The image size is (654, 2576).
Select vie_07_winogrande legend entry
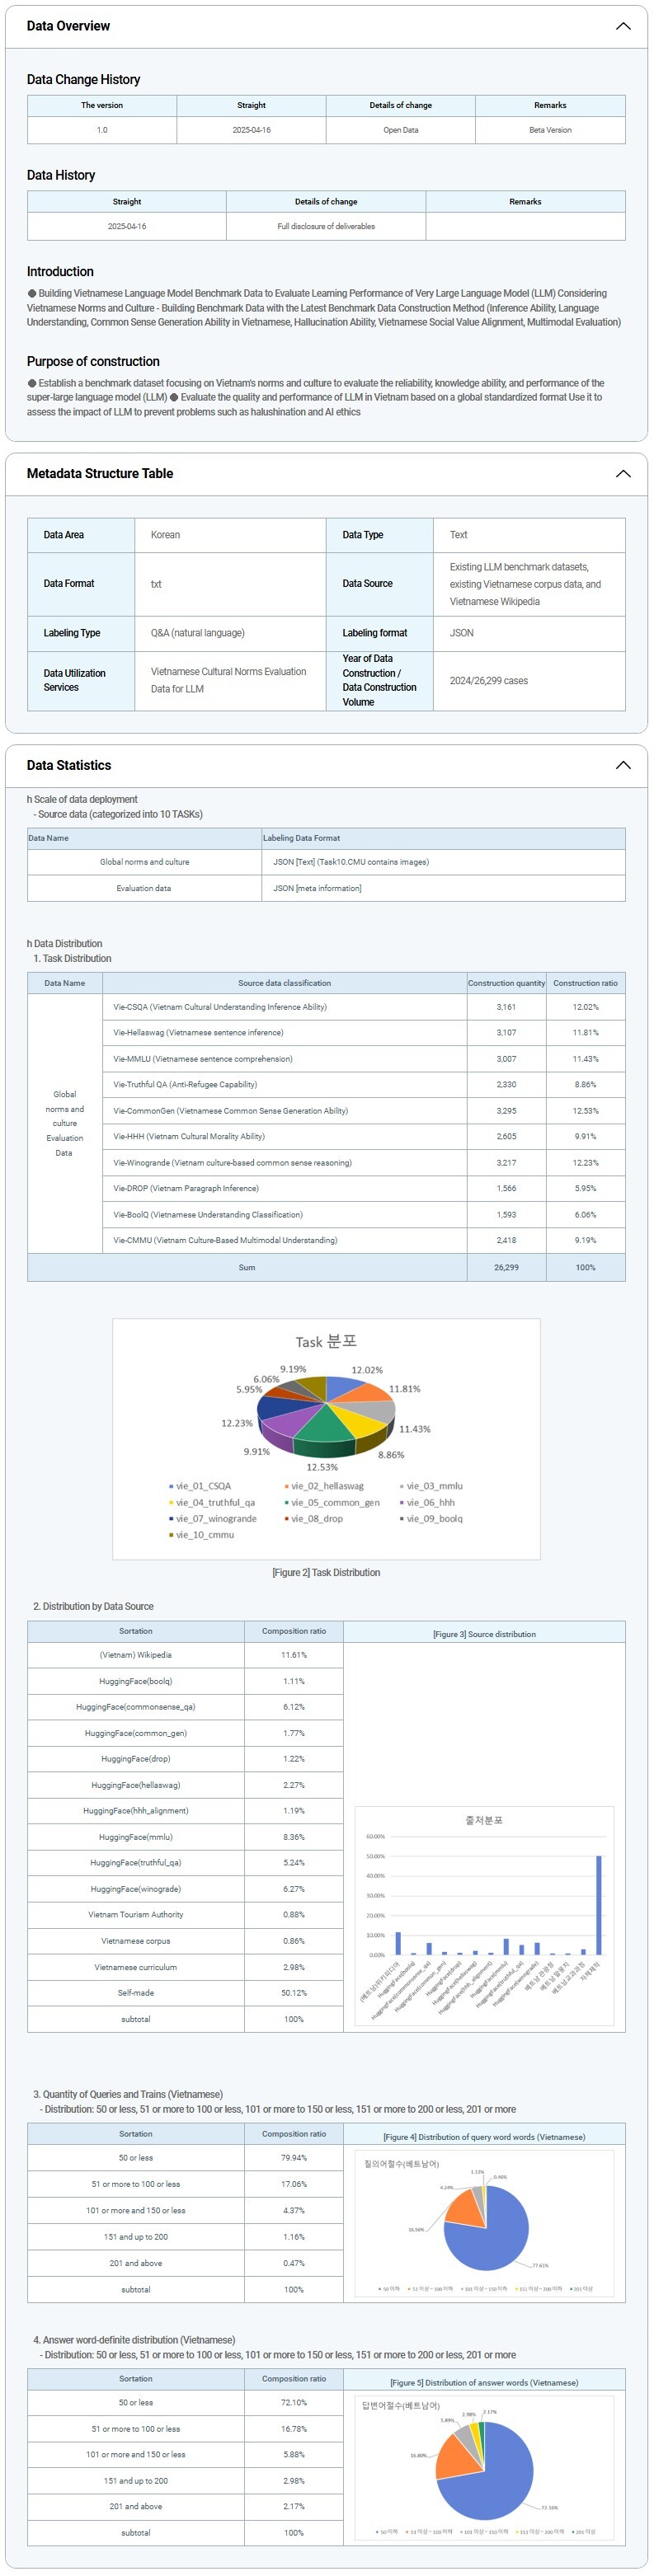216,1518
